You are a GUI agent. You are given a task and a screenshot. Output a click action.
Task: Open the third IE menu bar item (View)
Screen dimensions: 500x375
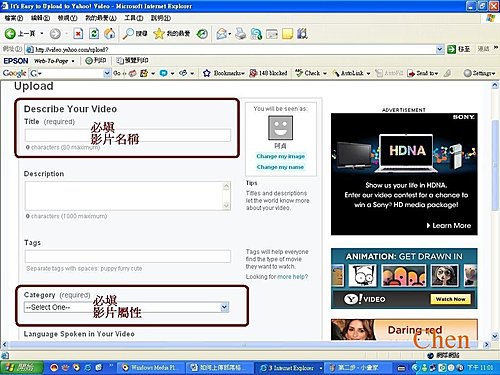point(67,18)
